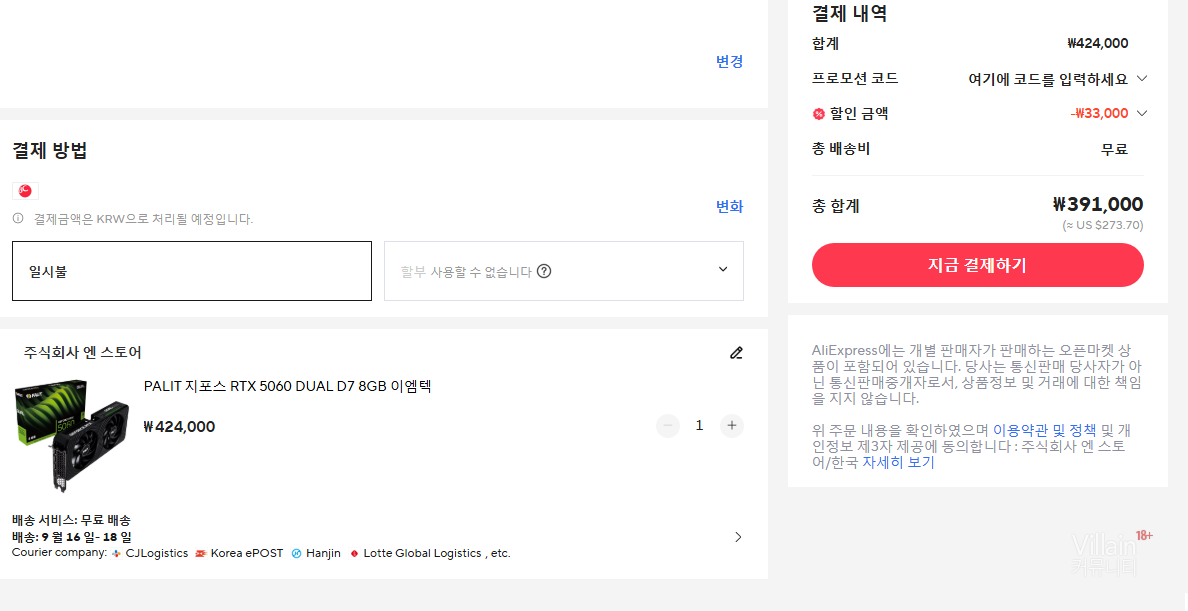Open shipping details with the right arrow
Viewport: 1188px width, 611px height.
click(738, 537)
